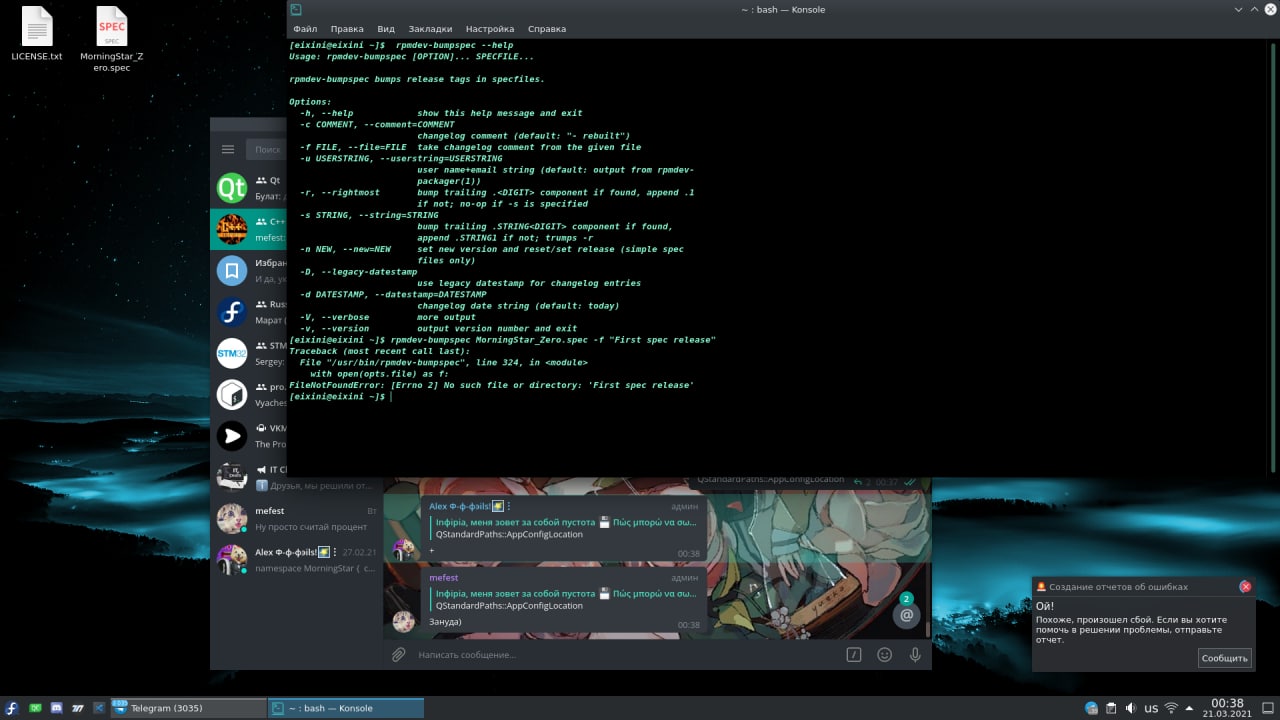Jump to unread mentions @ button
Image resolution: width=1280 pixels, height=720 pixels.
tap(906, 615)
